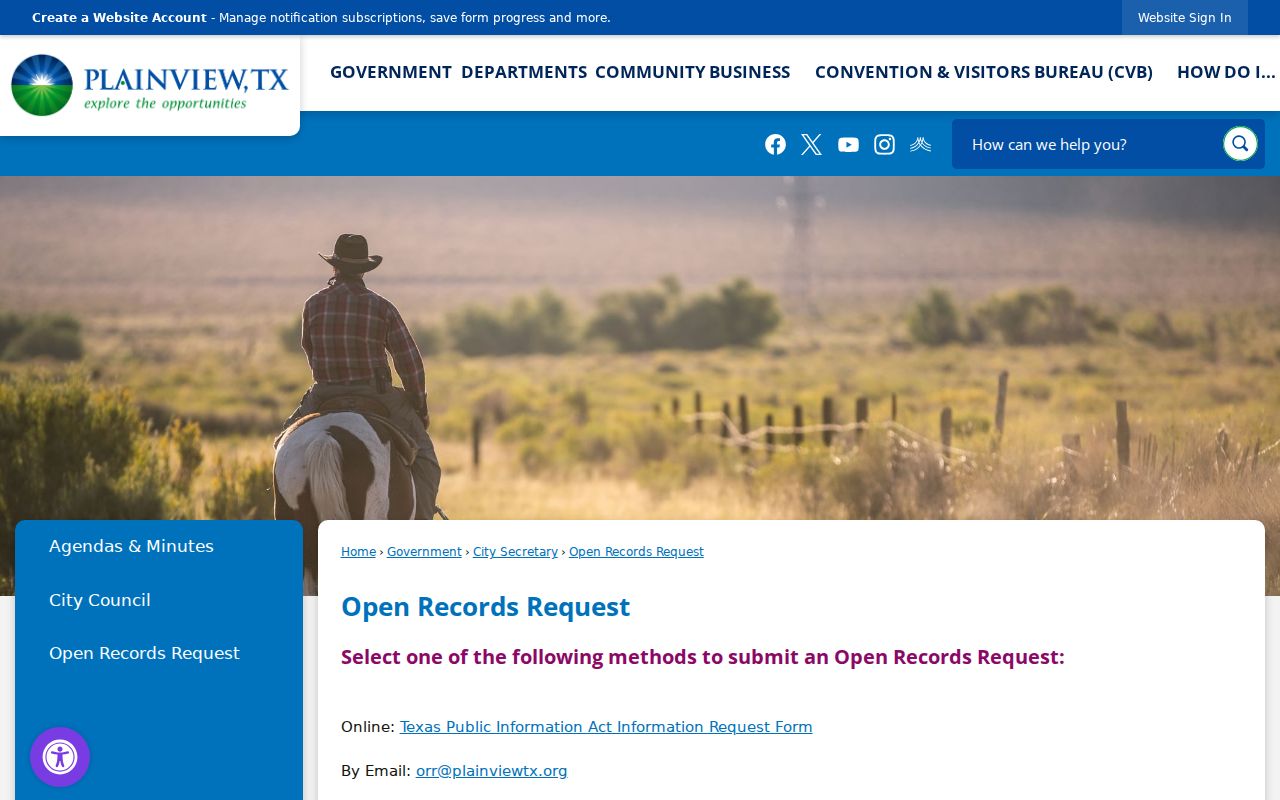Click the Plainview, TX logo
The image size is (1280, 800).
(150, 86)
